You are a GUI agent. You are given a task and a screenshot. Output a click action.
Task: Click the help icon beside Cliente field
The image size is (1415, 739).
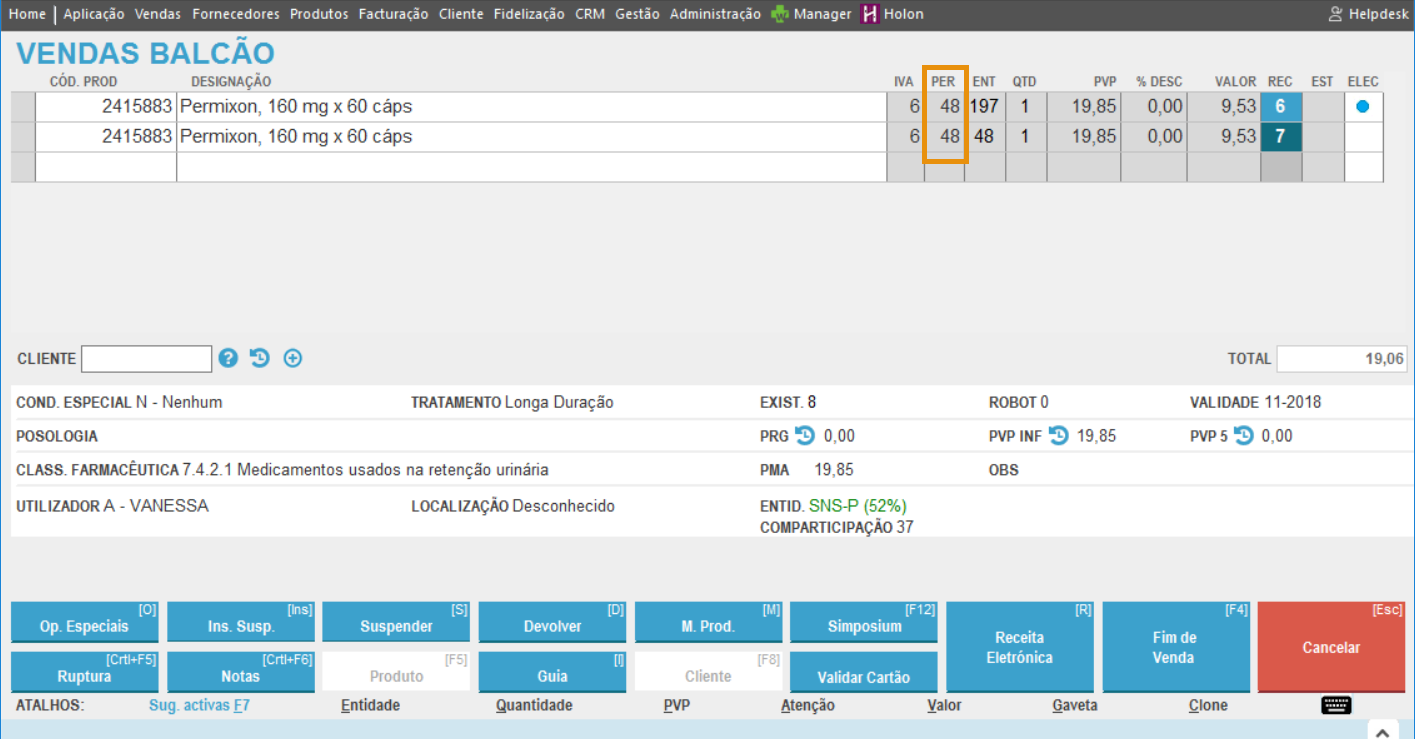click(228, 358)
